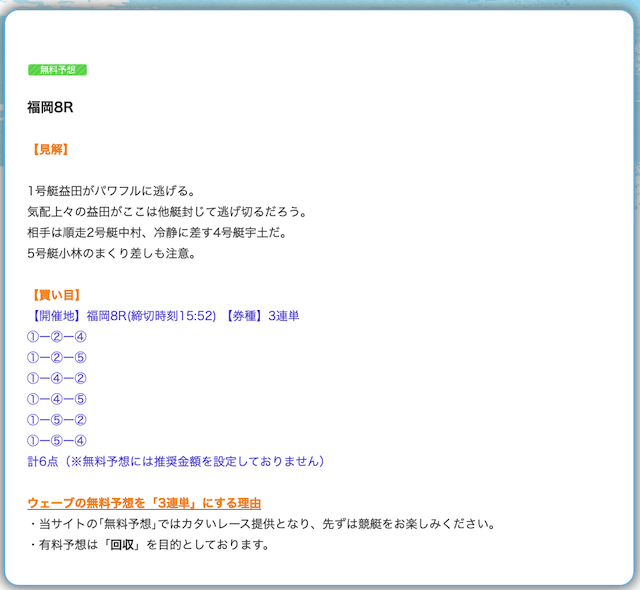Select the line 1号艇益田がパワフルに逃げる。
640x590 pixels.
tap(113, 191)
